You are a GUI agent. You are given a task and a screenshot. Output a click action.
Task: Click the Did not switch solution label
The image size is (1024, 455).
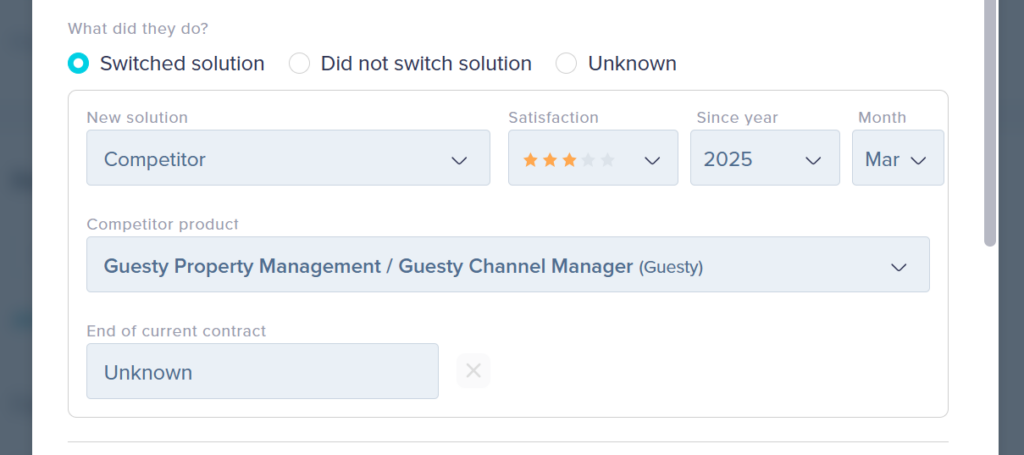pyautogui.click(x=426, y=63)
